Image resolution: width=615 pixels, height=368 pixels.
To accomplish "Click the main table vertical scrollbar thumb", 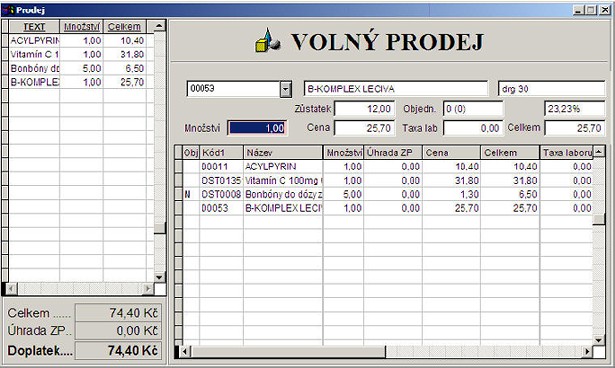I will point(599,220).
